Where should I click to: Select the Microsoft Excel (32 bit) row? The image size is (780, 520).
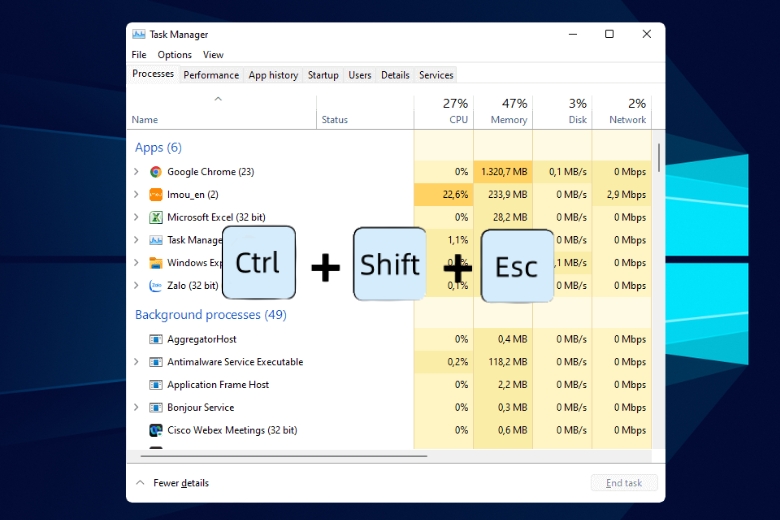(x=390, y=217)
